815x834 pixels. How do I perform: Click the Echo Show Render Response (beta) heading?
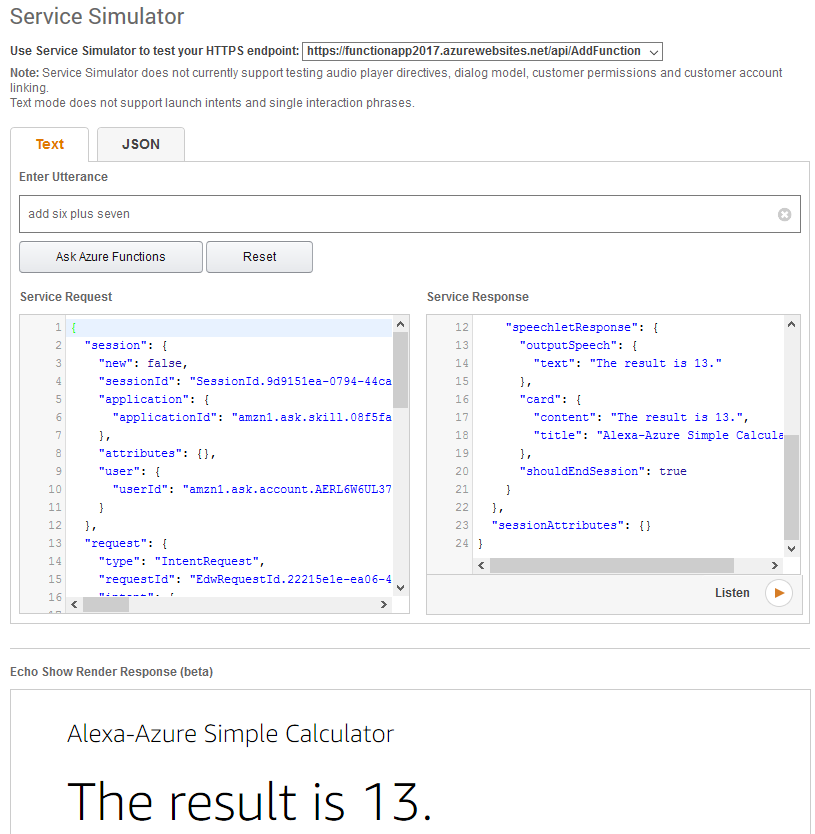click(111, 672)
